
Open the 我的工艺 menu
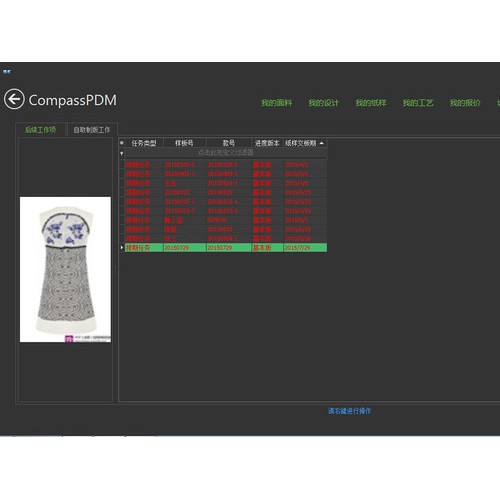click(x=418, y=103)
